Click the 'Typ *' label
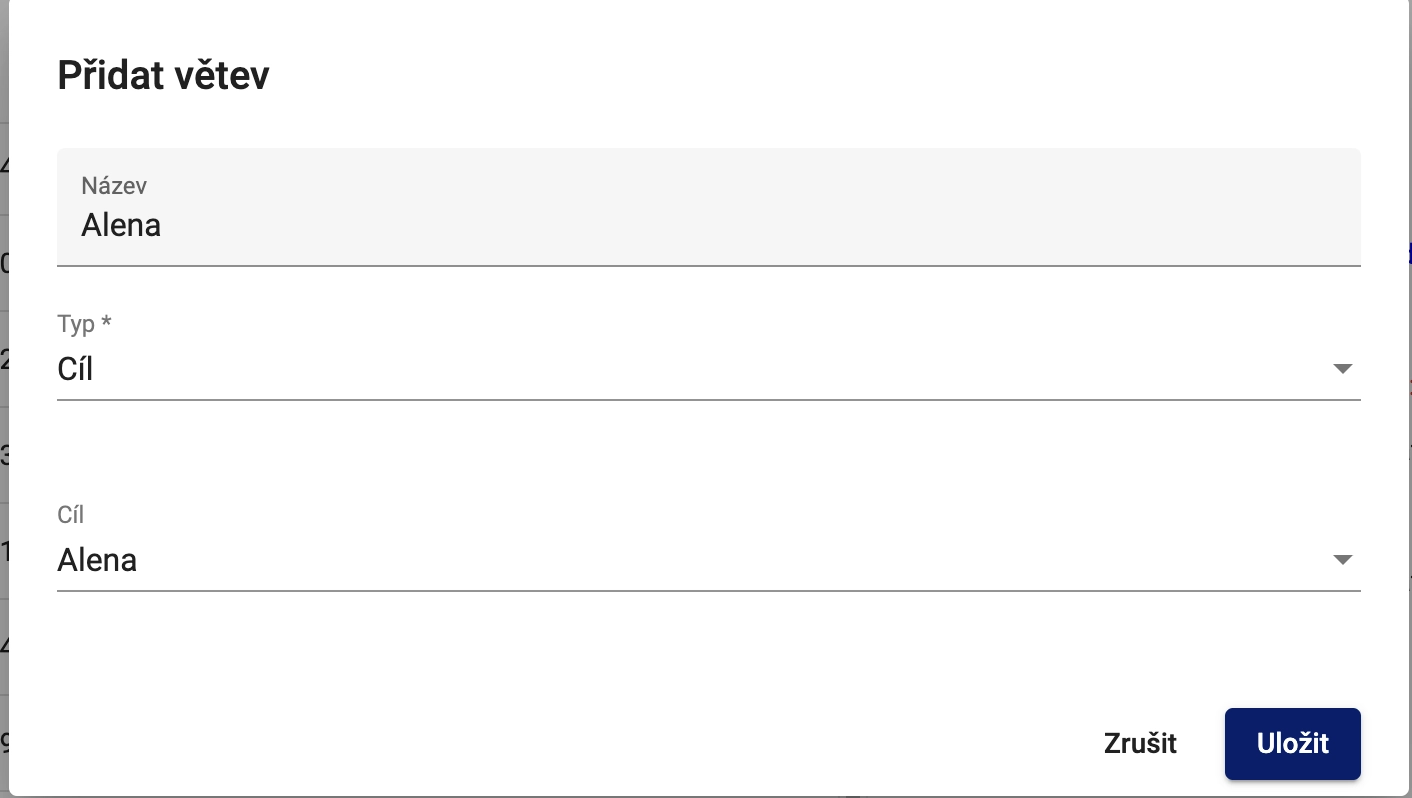1412x798 pixels. [85, 324]
